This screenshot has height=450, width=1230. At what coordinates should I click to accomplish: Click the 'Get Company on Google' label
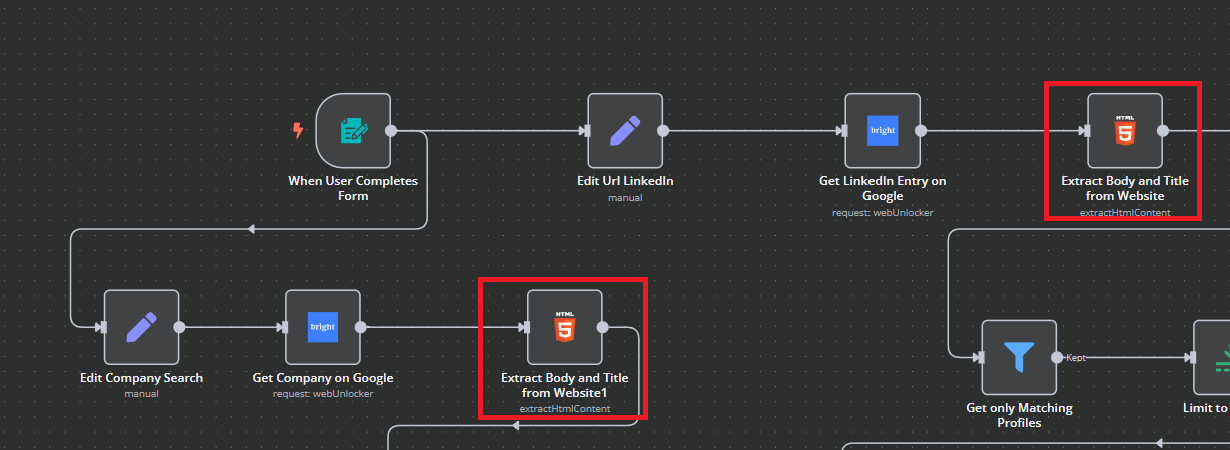click(x=323, y=378)
